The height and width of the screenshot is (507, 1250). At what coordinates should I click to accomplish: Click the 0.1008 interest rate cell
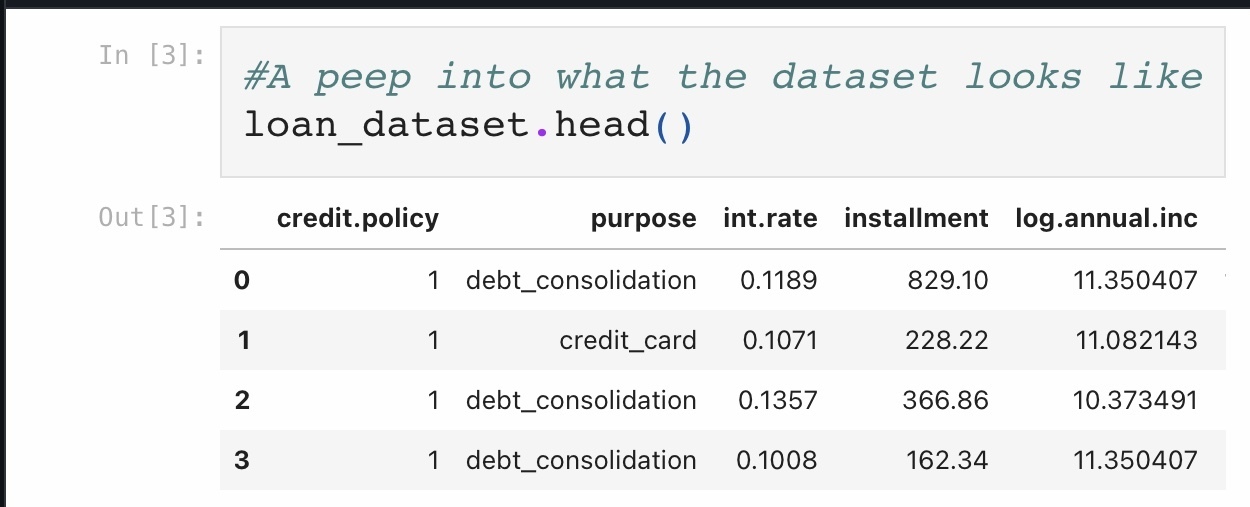click(777, 461)
